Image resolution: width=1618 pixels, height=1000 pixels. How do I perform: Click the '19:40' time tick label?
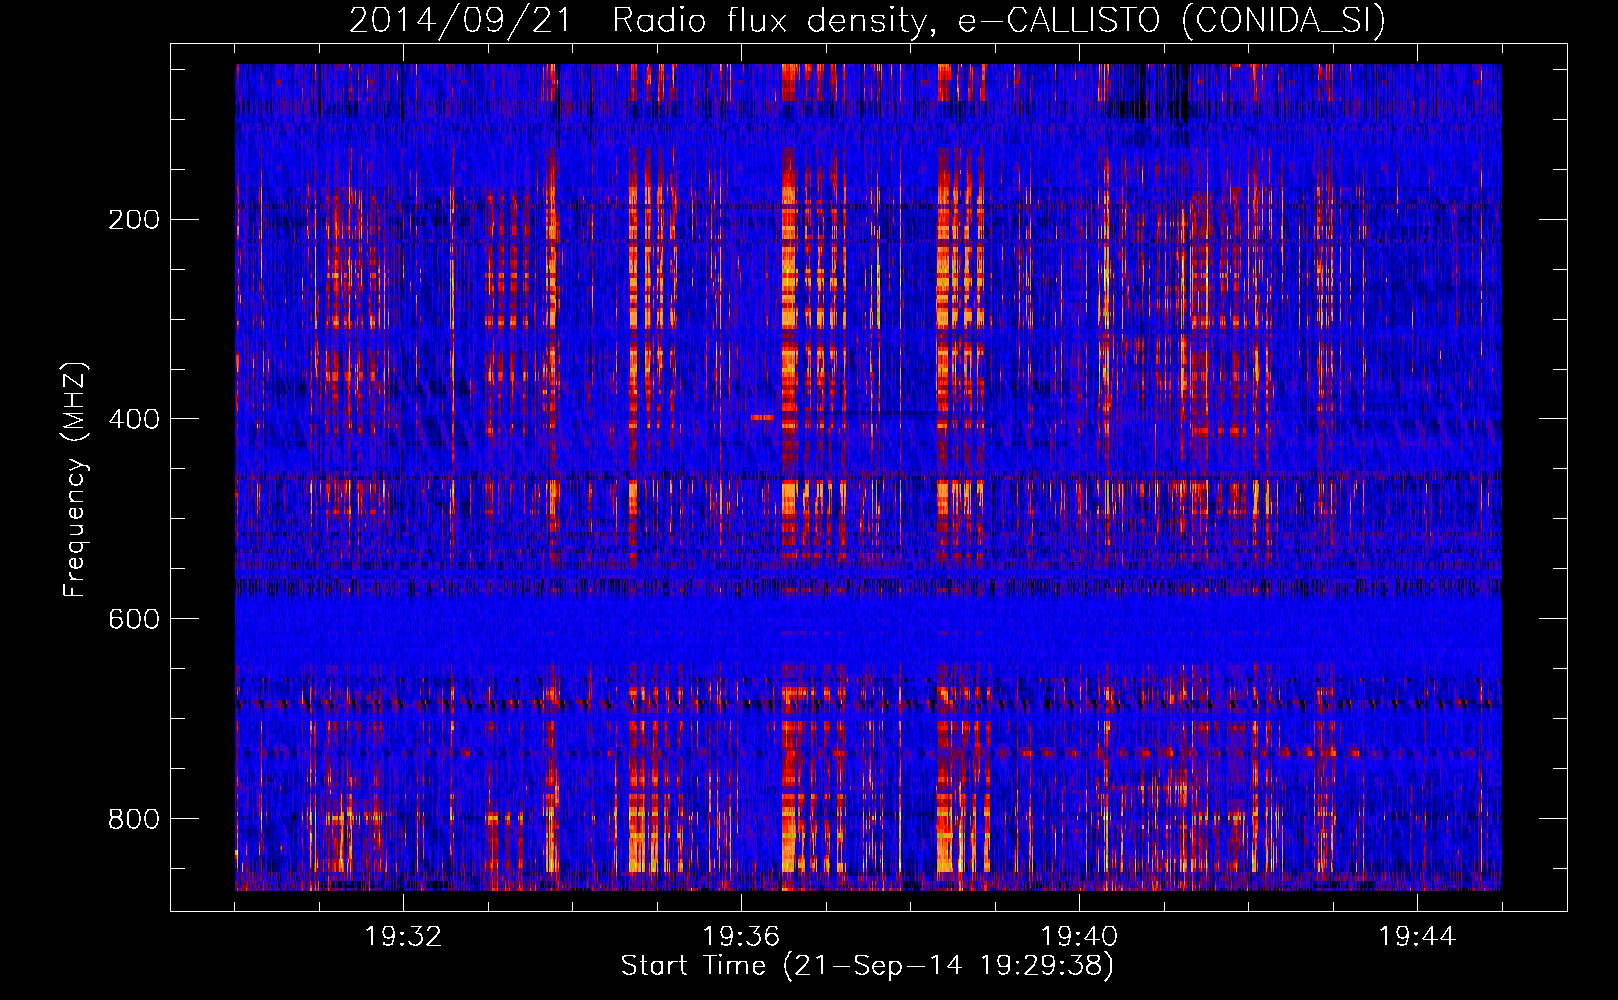(x=1079, y=937)
